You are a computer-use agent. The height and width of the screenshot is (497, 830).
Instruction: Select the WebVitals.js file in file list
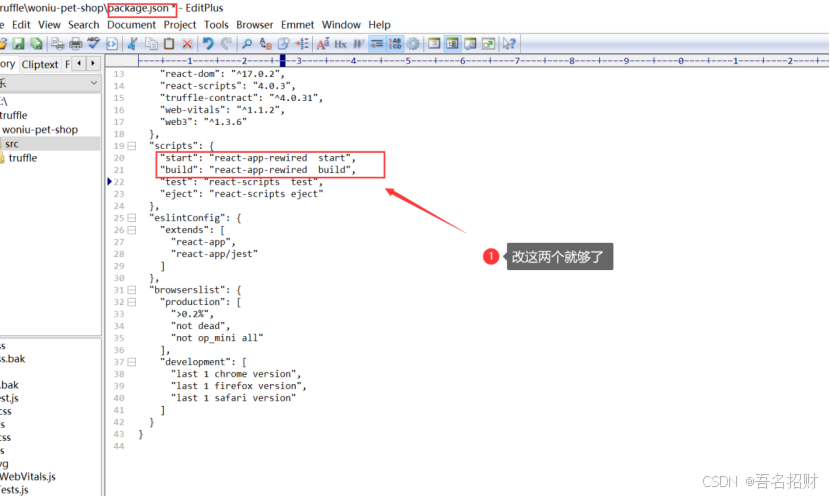tap(28, 476)
